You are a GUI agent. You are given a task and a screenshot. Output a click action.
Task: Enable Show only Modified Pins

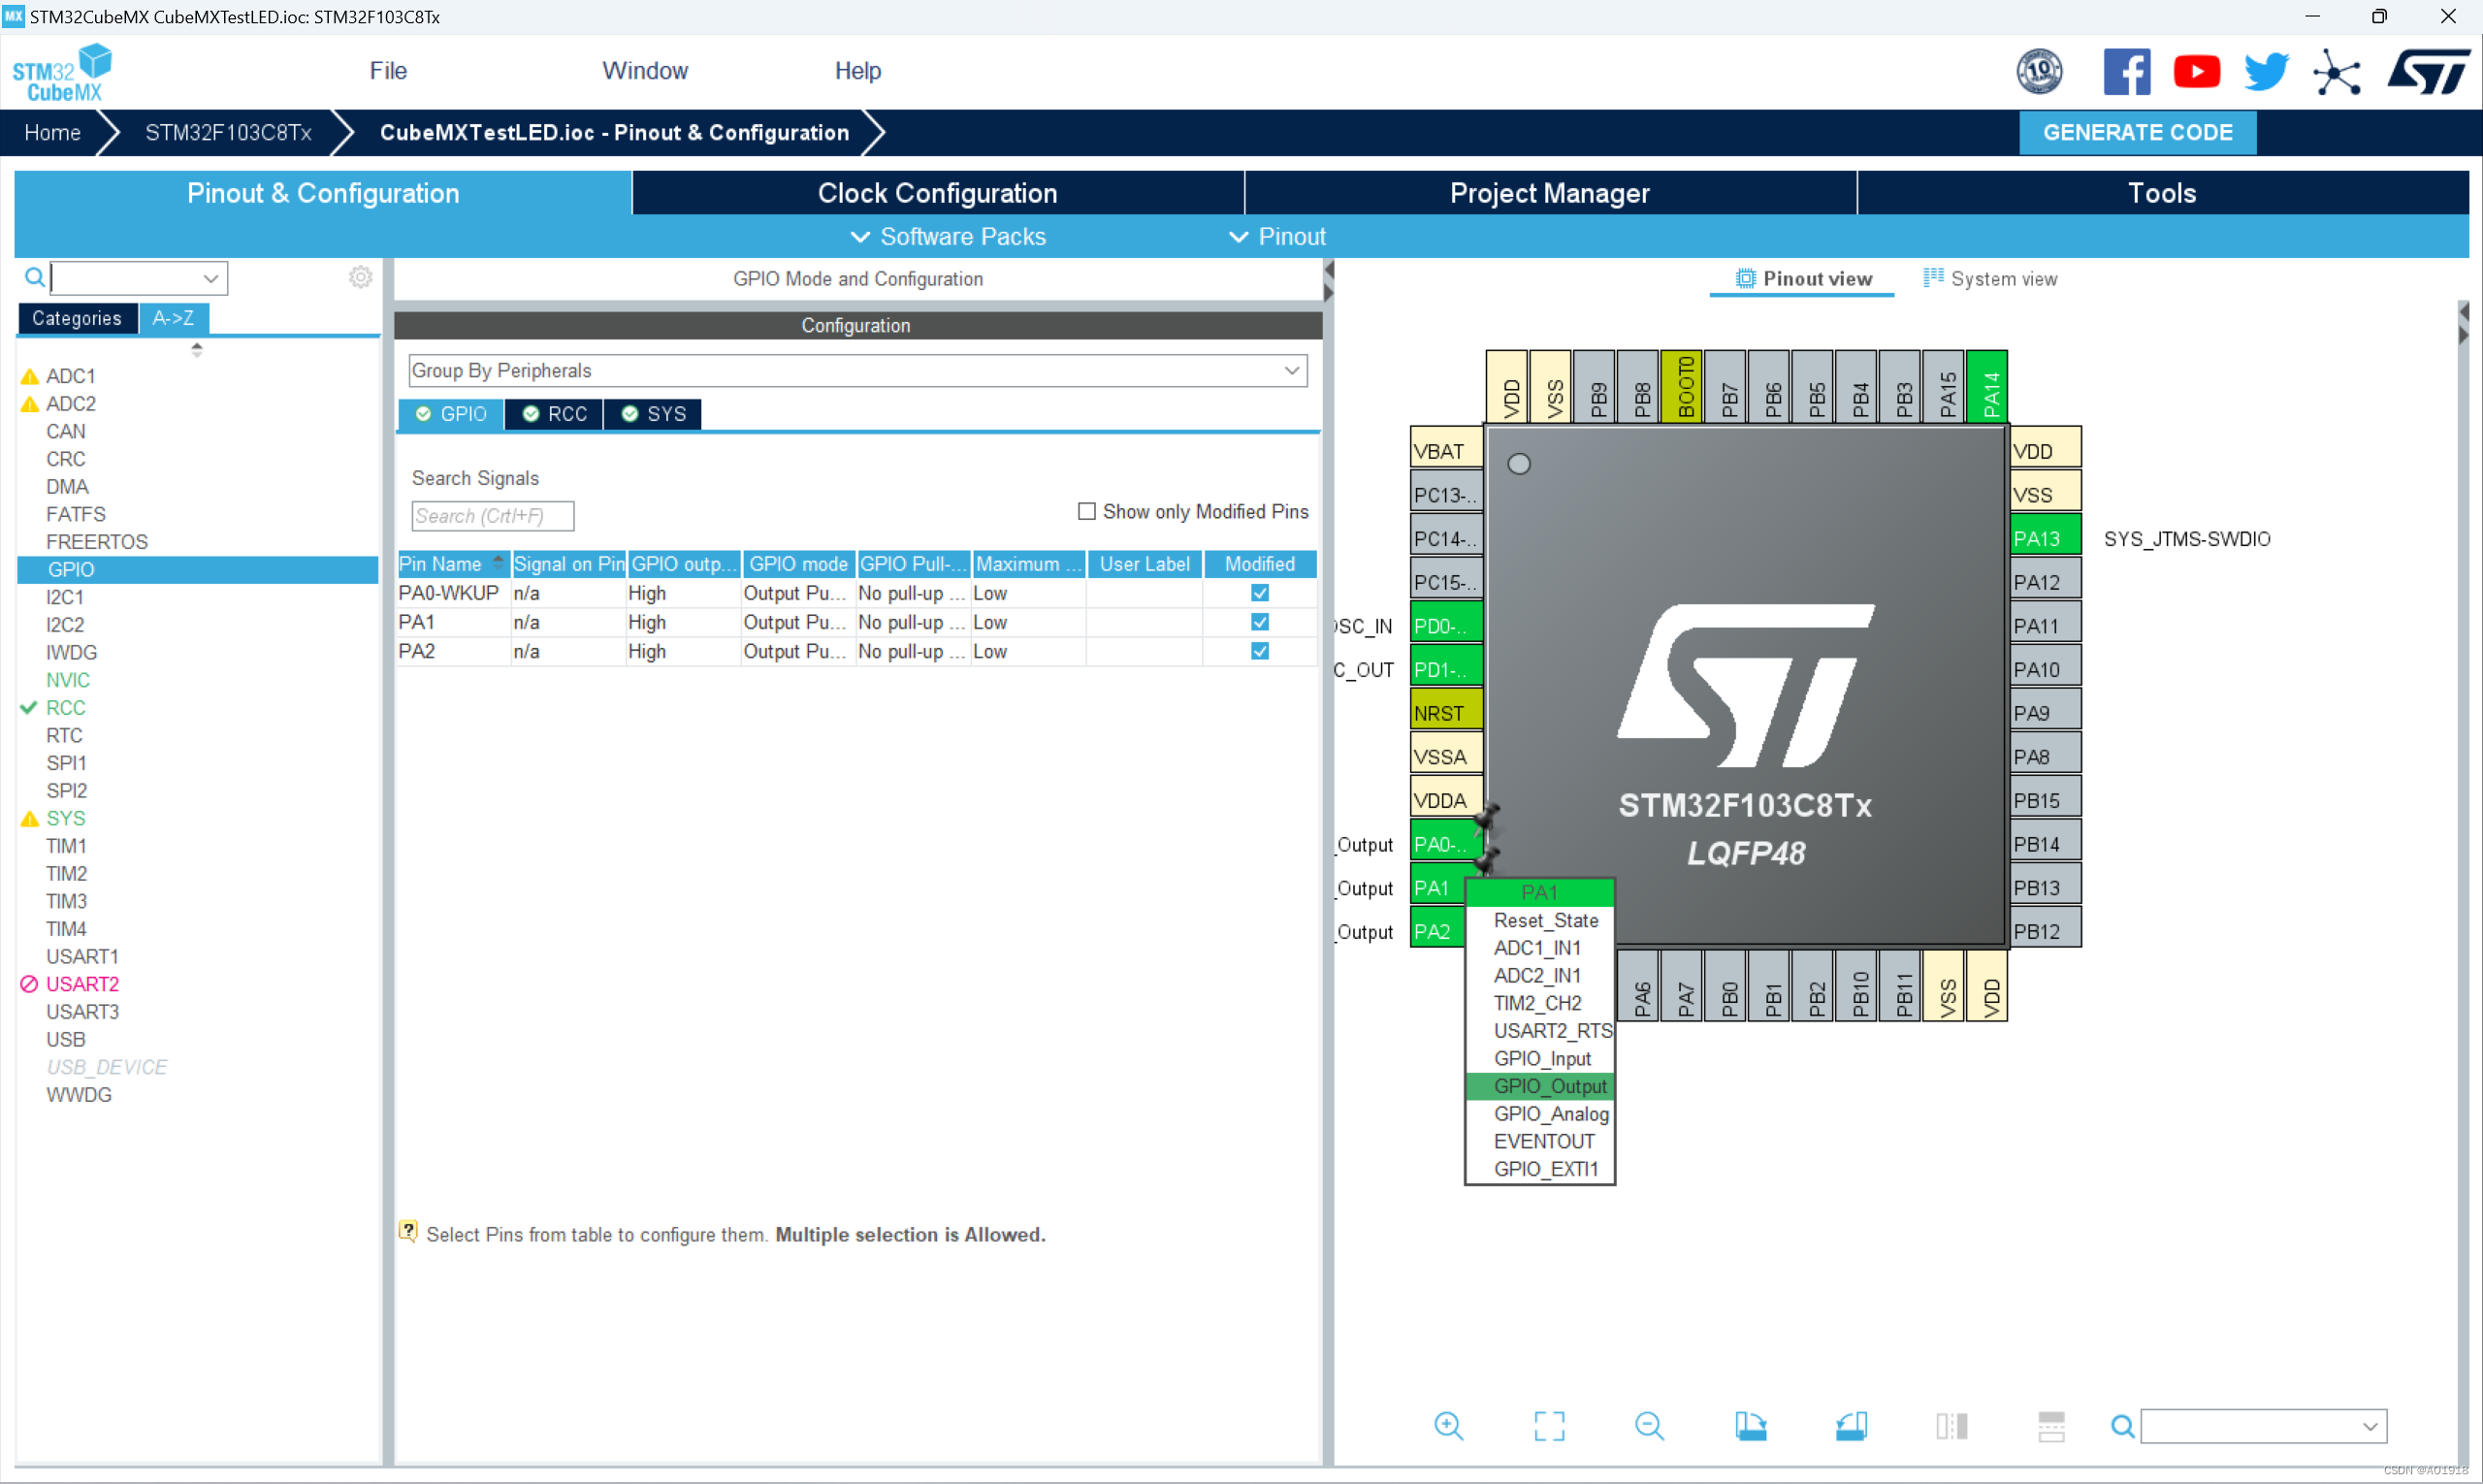[x=1086, y=511]
